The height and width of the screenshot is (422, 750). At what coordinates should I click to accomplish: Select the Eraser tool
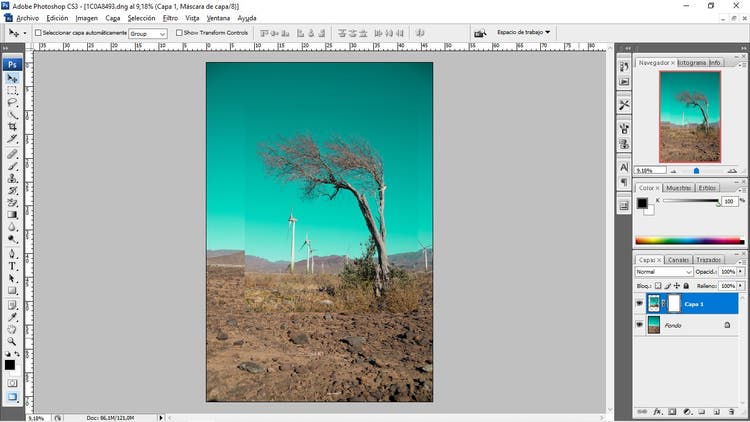coord(12,202)
